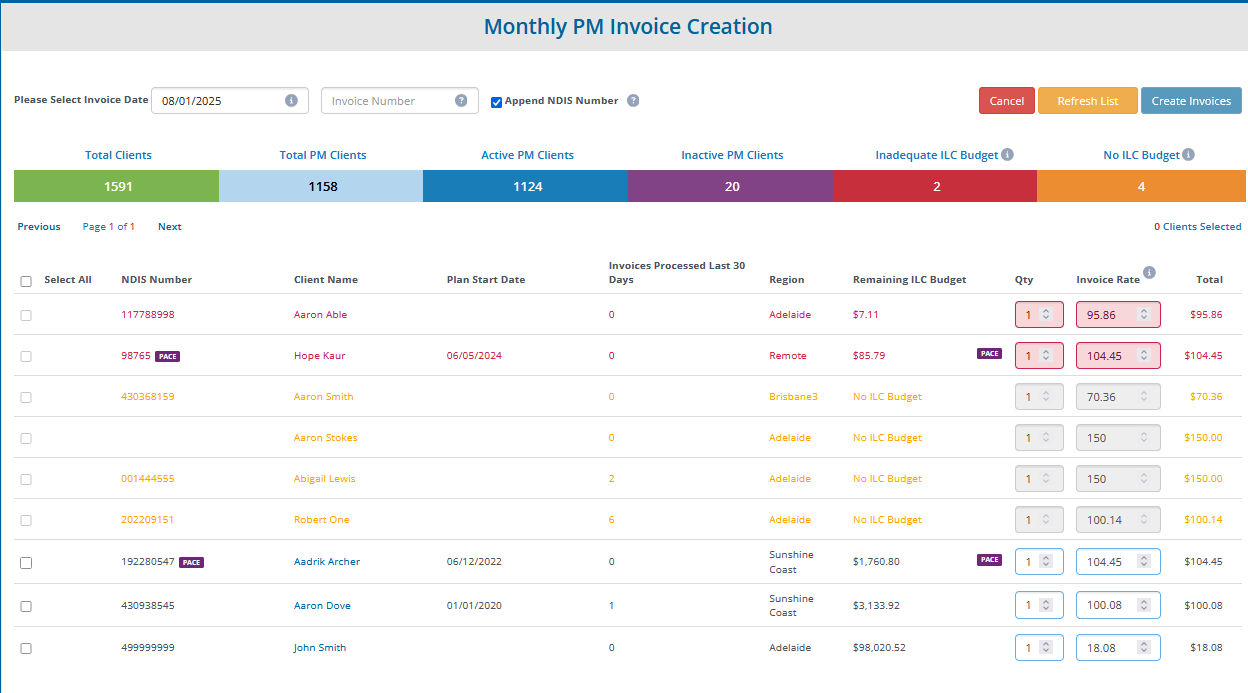Click the light blue Total PM Clients bar
Screen dimensions: 1248x693
tap(321, 186)
